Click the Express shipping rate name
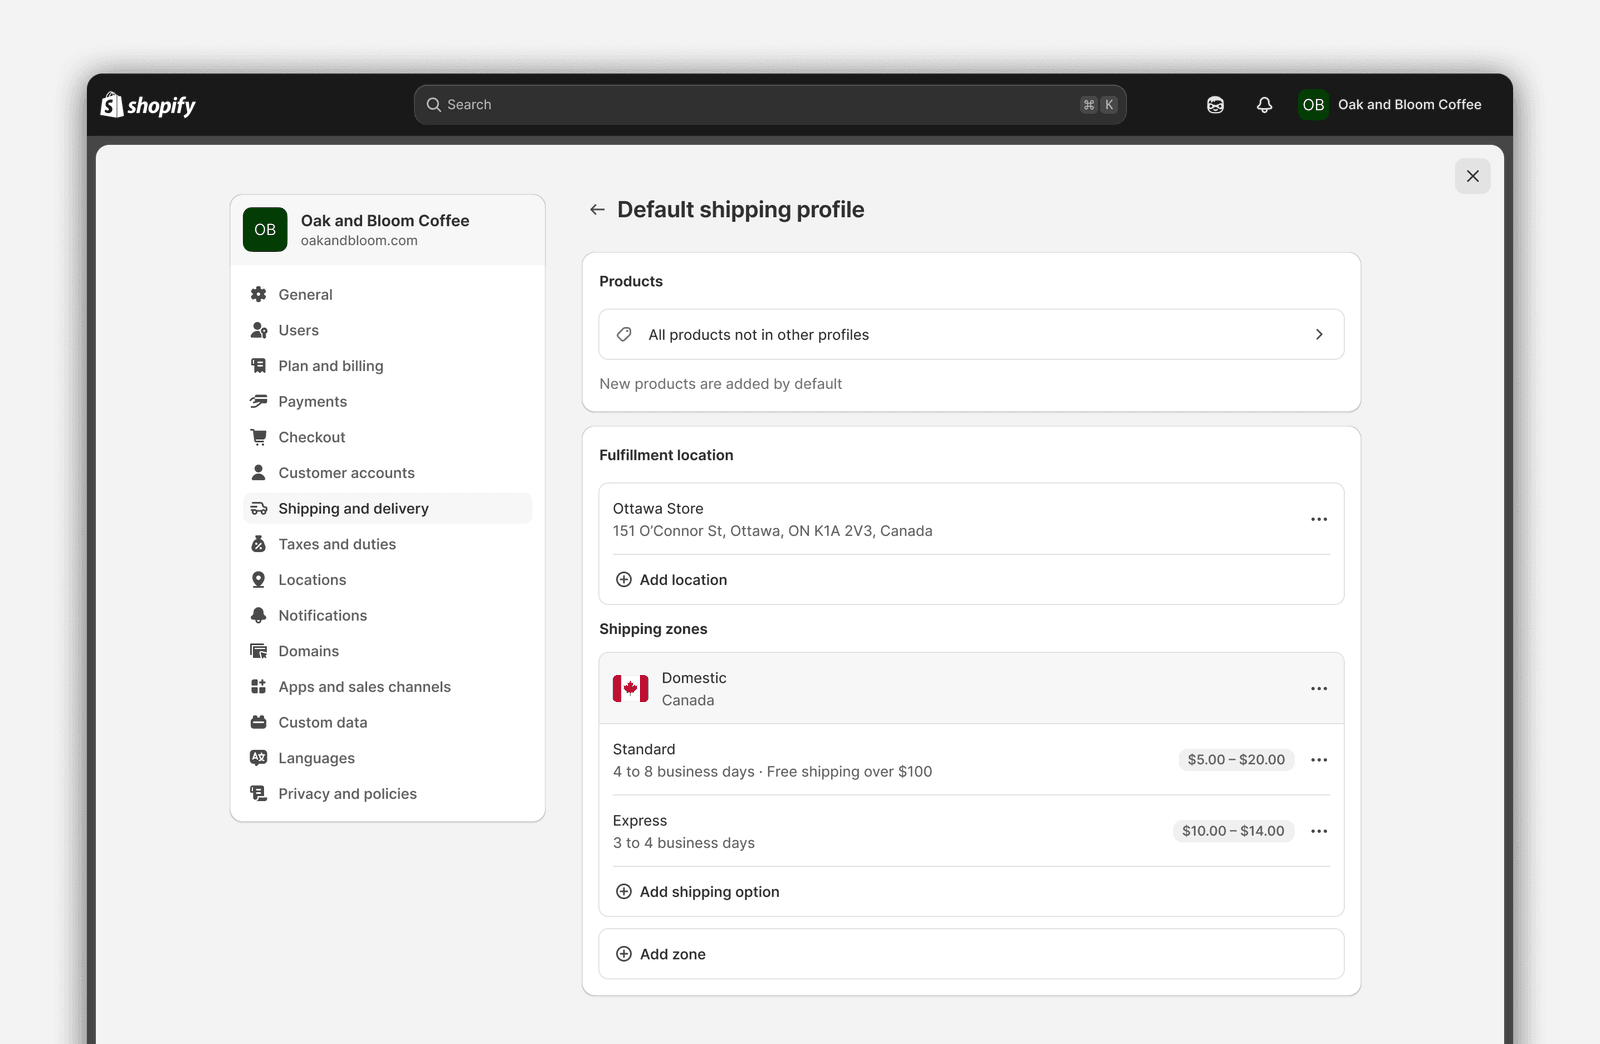Screen dimensions: 1600x1044 640,821
